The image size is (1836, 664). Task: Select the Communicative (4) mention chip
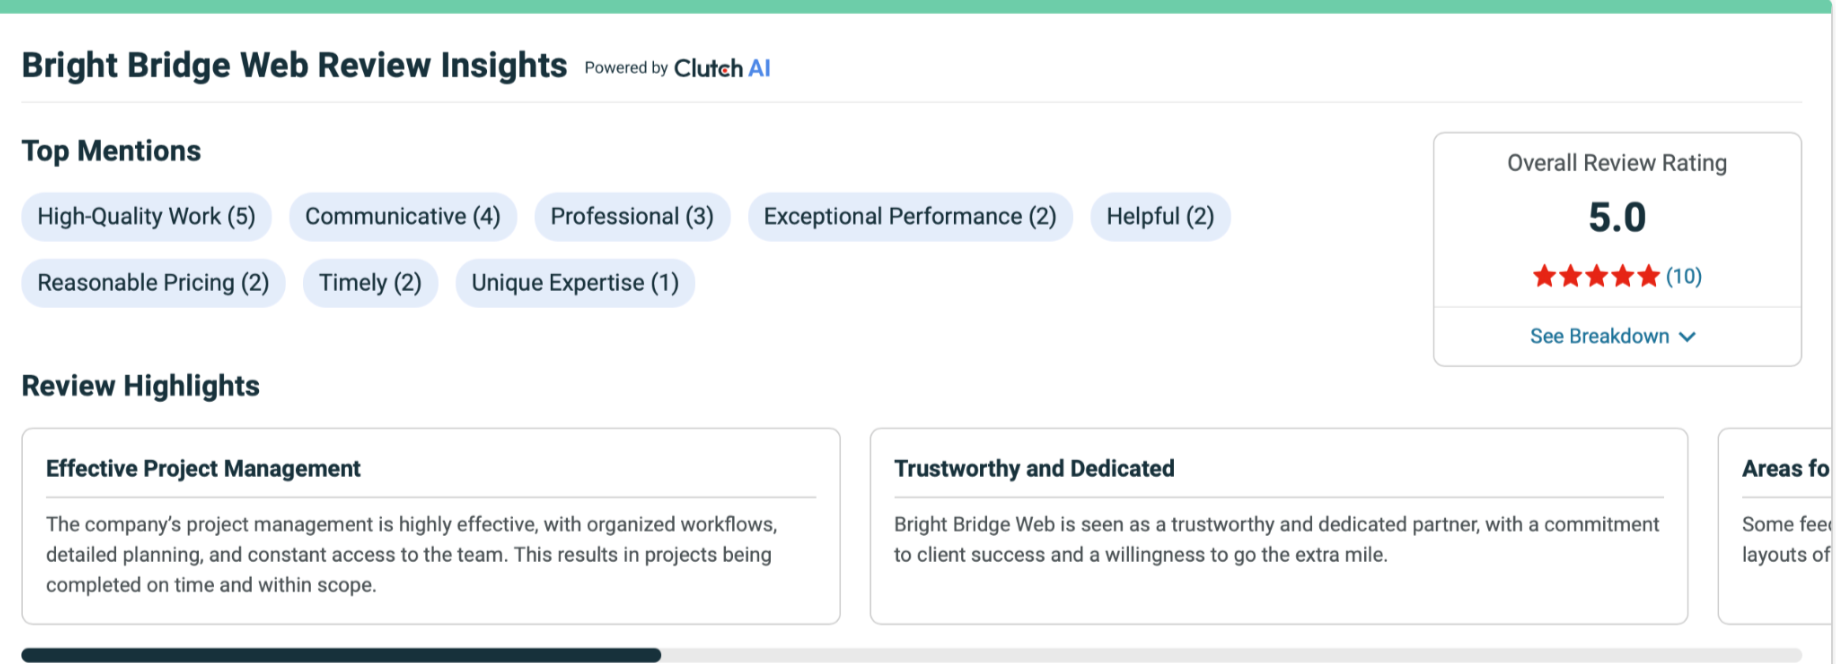coord(402,217)
